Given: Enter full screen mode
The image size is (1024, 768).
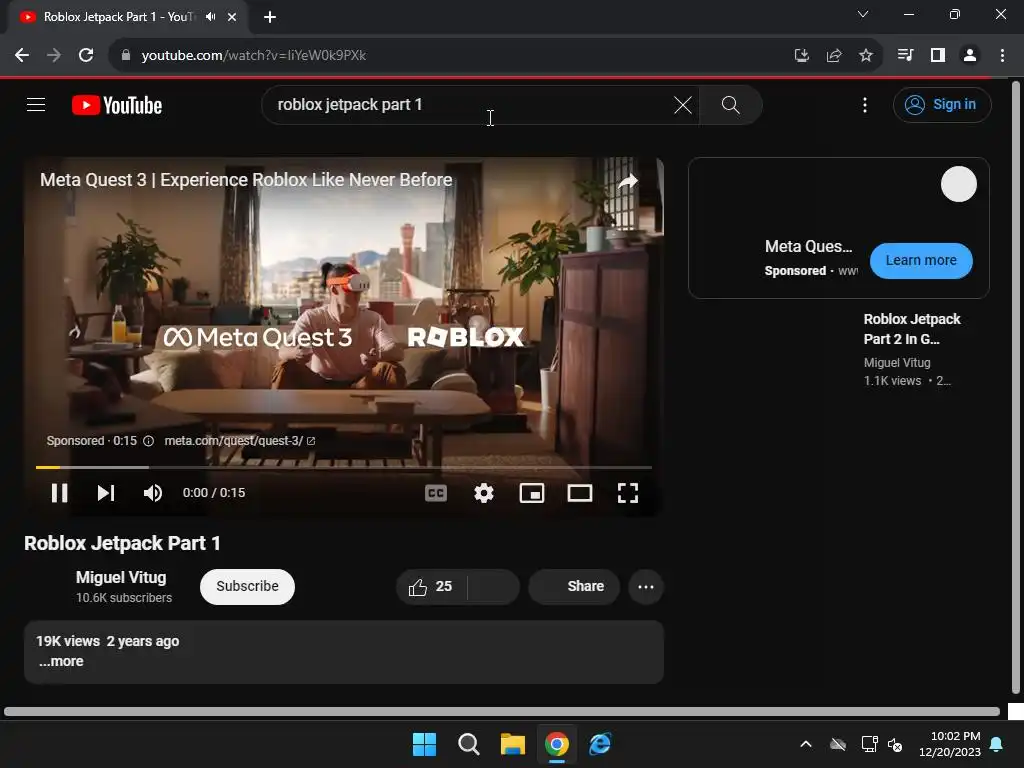Looking at the screenshot, I should point(628,493).
